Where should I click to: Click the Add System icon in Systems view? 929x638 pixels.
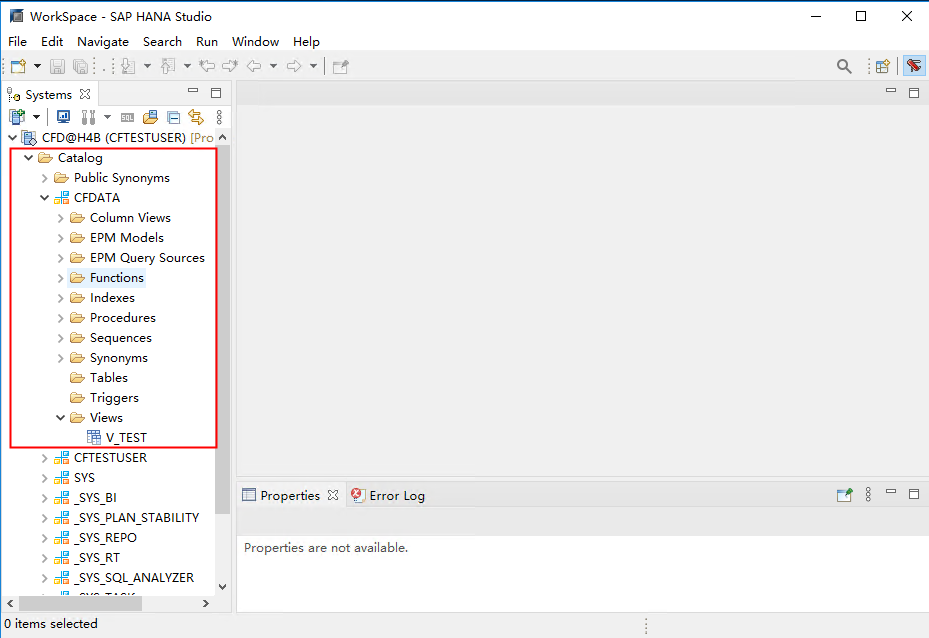coord(17,116)
